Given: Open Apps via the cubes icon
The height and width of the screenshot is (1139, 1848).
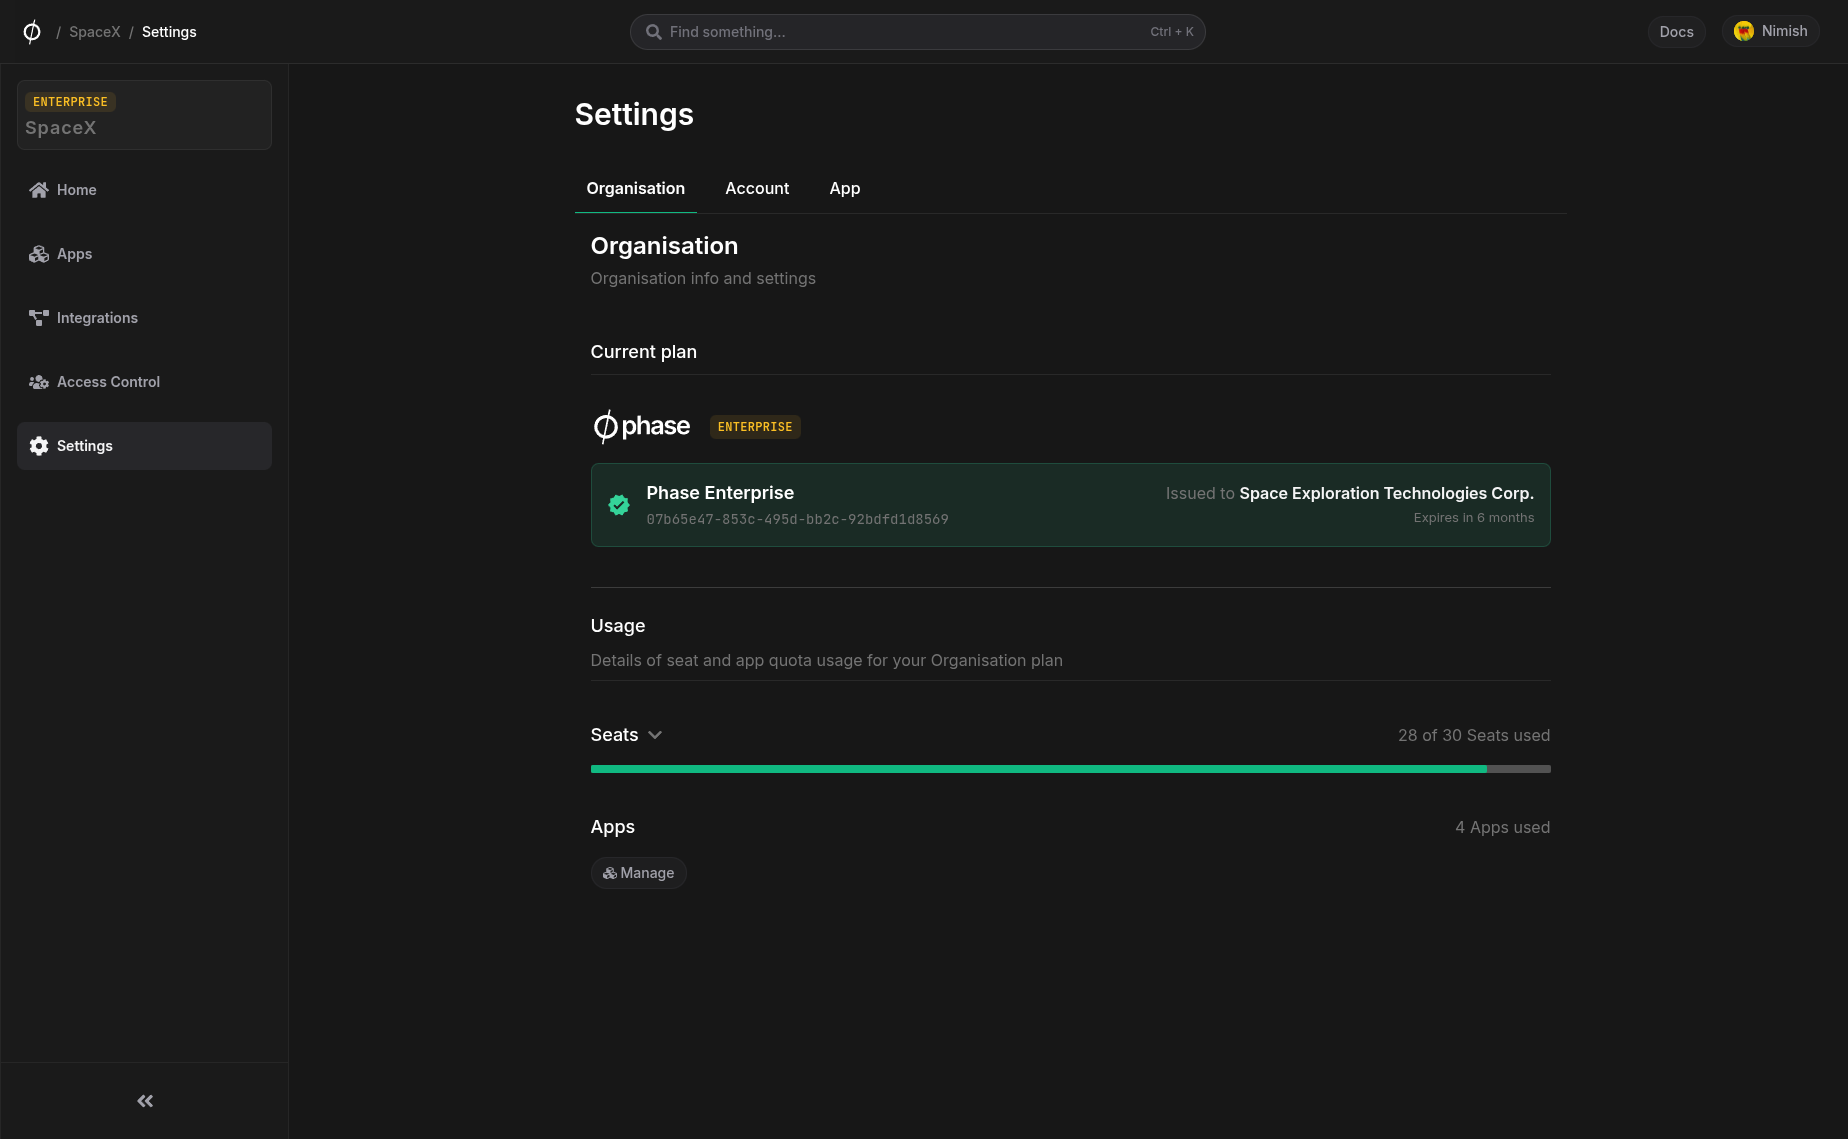Looking at the screenshot, I should (39, 254).
